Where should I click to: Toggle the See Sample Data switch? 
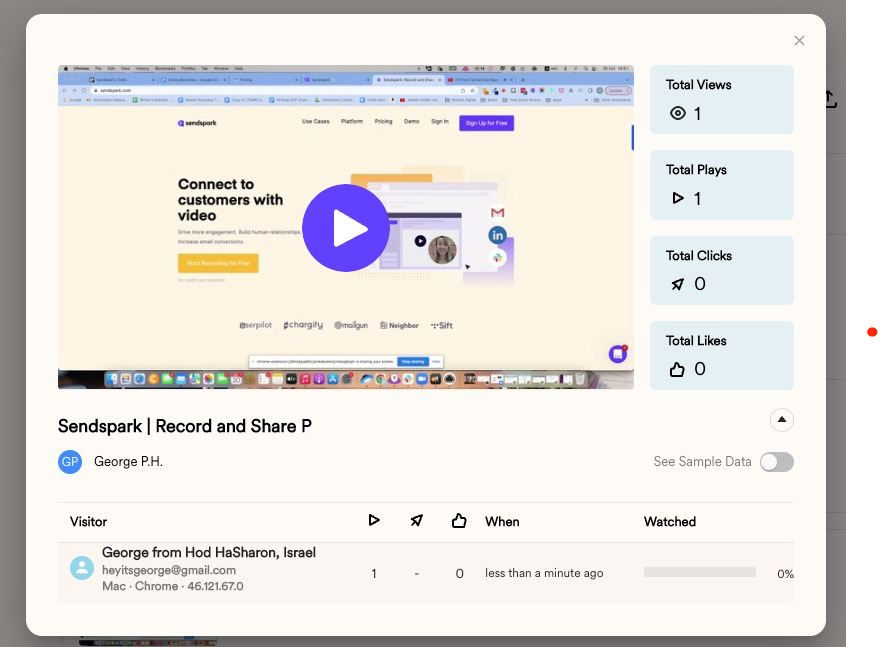[x=777, y=462]
